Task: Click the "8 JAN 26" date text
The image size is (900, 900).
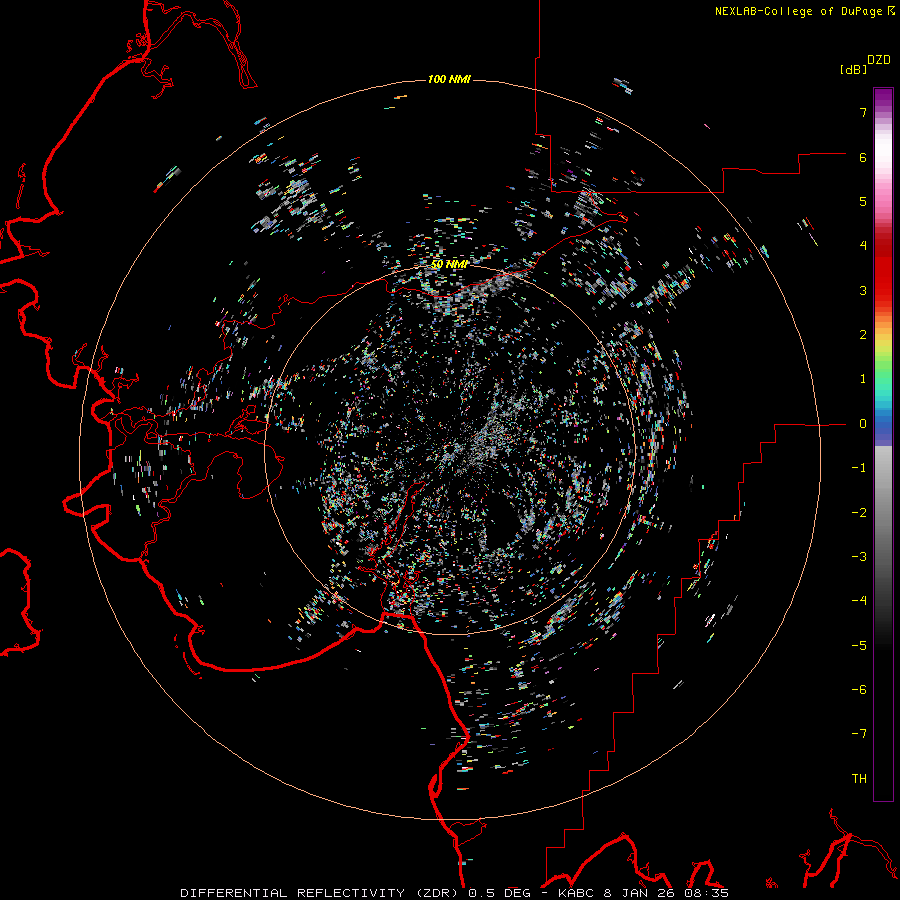Action: coord(638,893)
